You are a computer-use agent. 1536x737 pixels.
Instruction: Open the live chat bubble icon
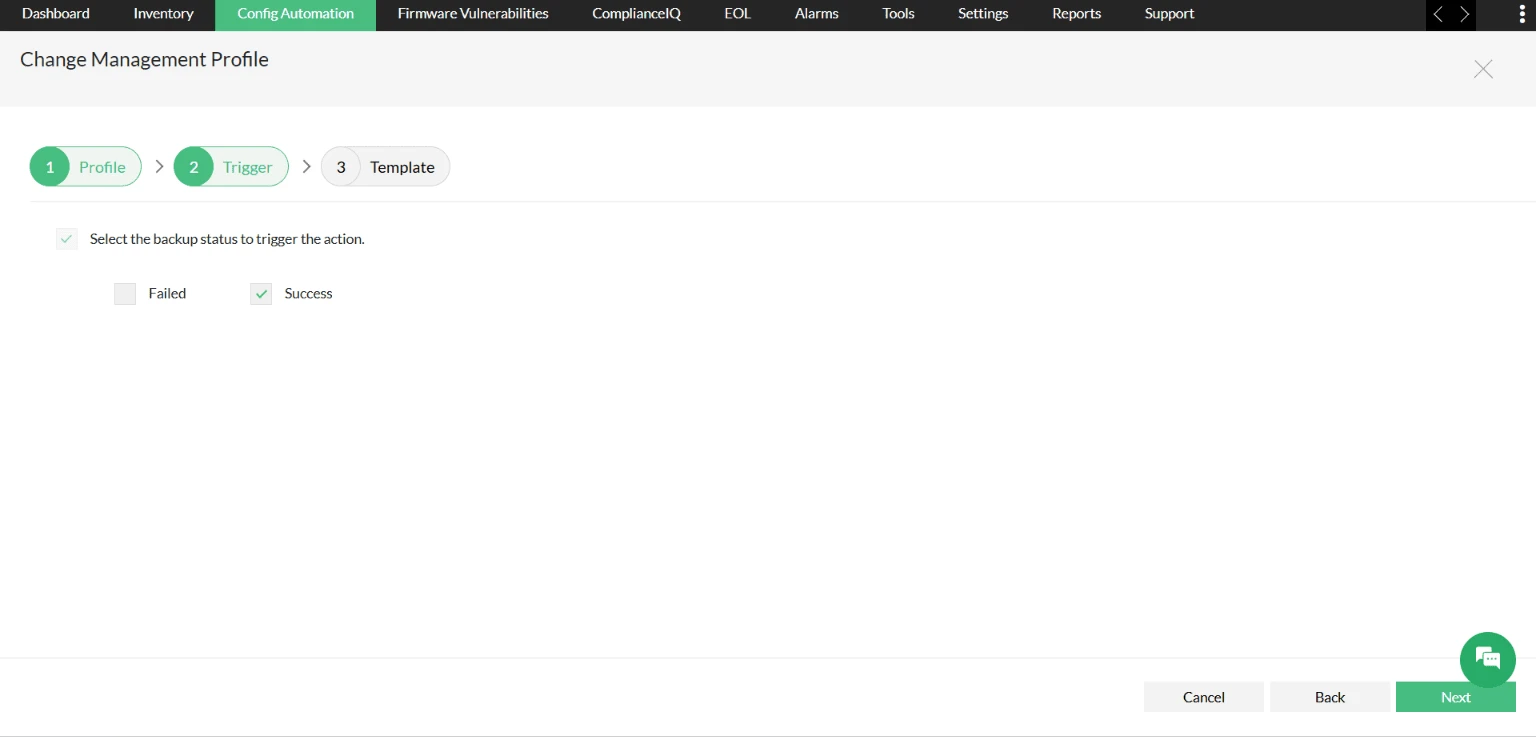coord(1488,659)
